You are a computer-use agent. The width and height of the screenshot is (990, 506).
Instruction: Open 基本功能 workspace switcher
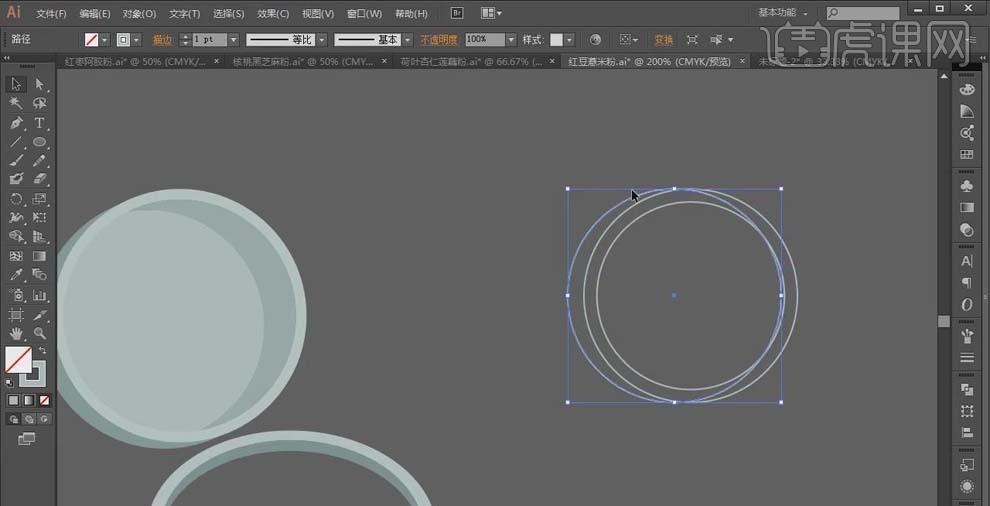pyautogui.click(x=783, y=13)
